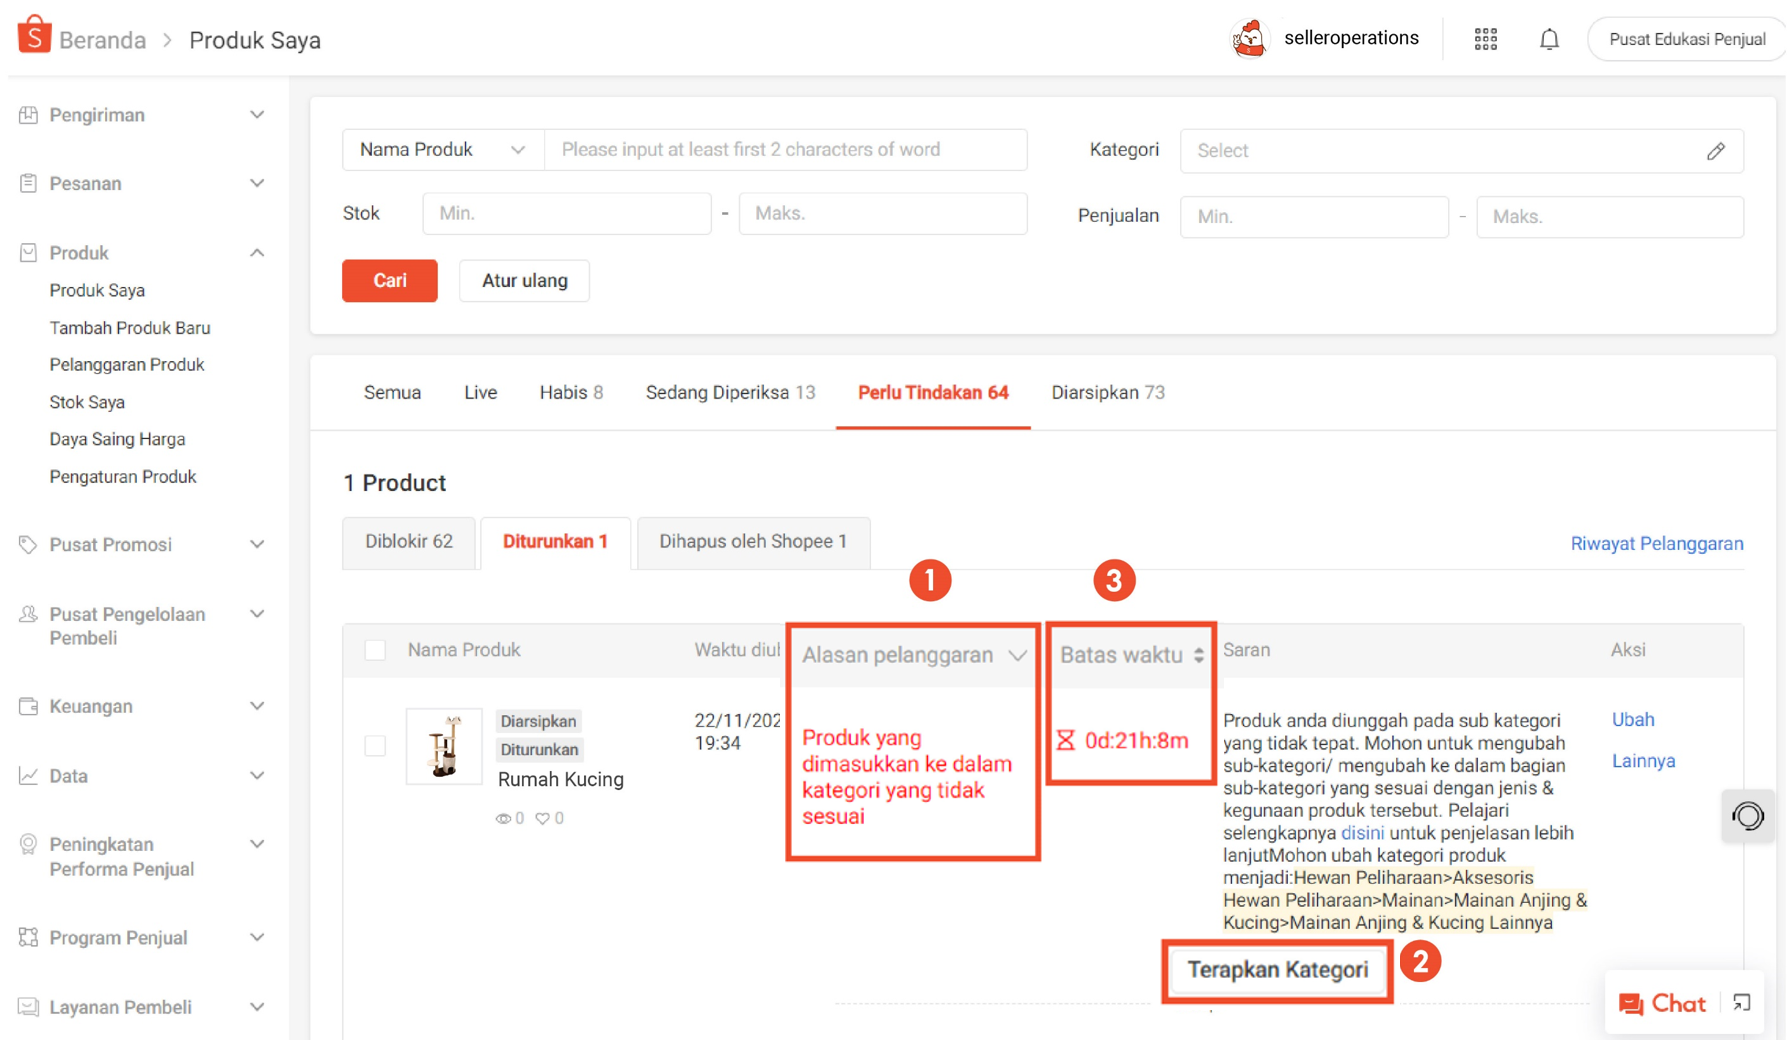This screenshot has width=1789, height=1040.
Task: Open the Nama Produk search type dropdown
Action: [x=443, y=150]
